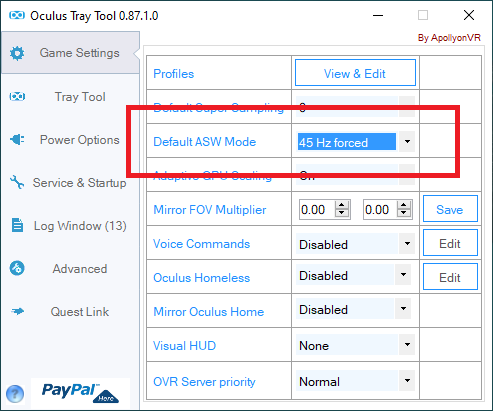Image resolution: width=493 pixels, height=411 pixels.
Task: Click the Quest Link arrow icon
Action: (x=18, y=311)
